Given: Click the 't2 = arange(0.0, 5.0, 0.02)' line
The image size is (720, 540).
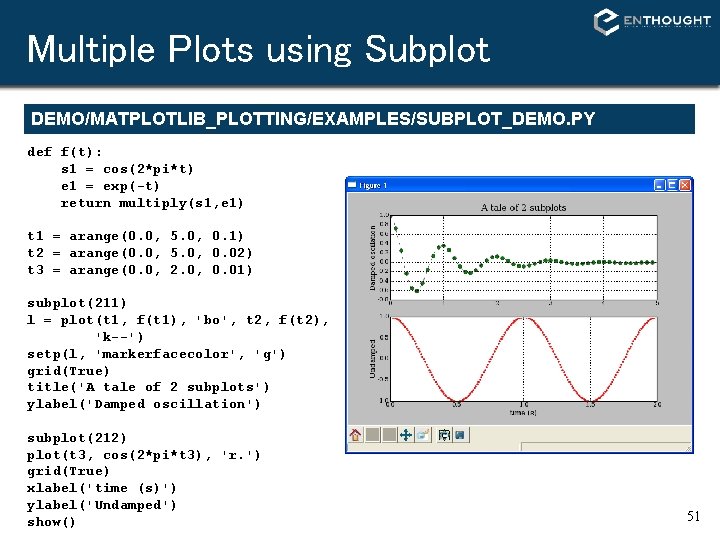Looking at the screenshot, I should pyautogui.click(x=140, y=253).
